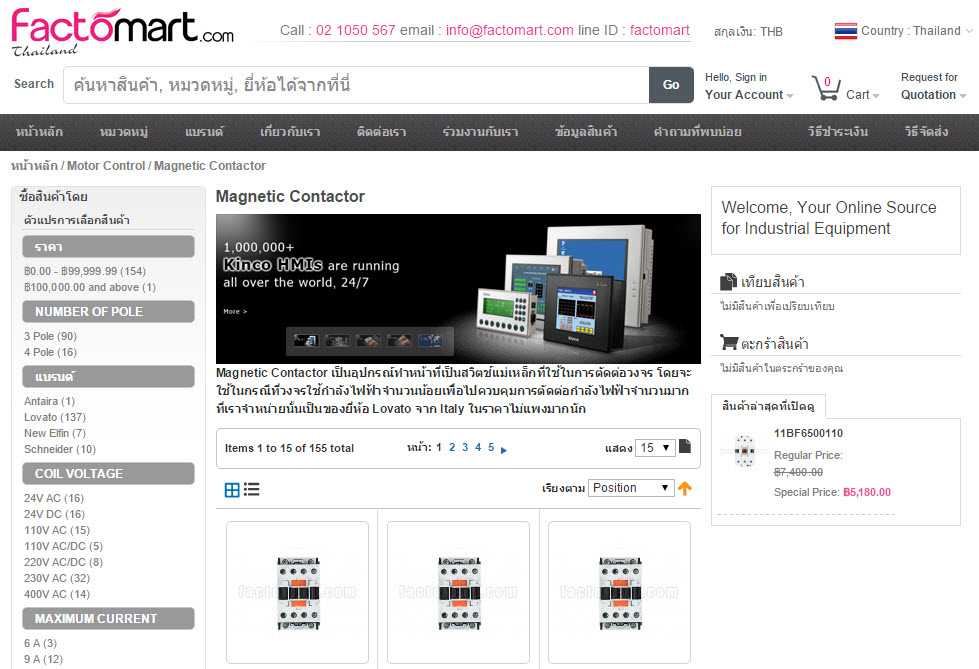This screenshot has height=669, width=979.
Task: Click the หน้าหลัก breadcrumb link
Action: (34, 166)
